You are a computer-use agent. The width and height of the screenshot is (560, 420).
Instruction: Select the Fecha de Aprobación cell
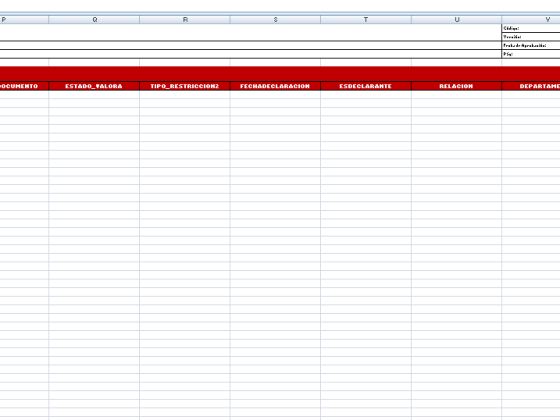531,45
